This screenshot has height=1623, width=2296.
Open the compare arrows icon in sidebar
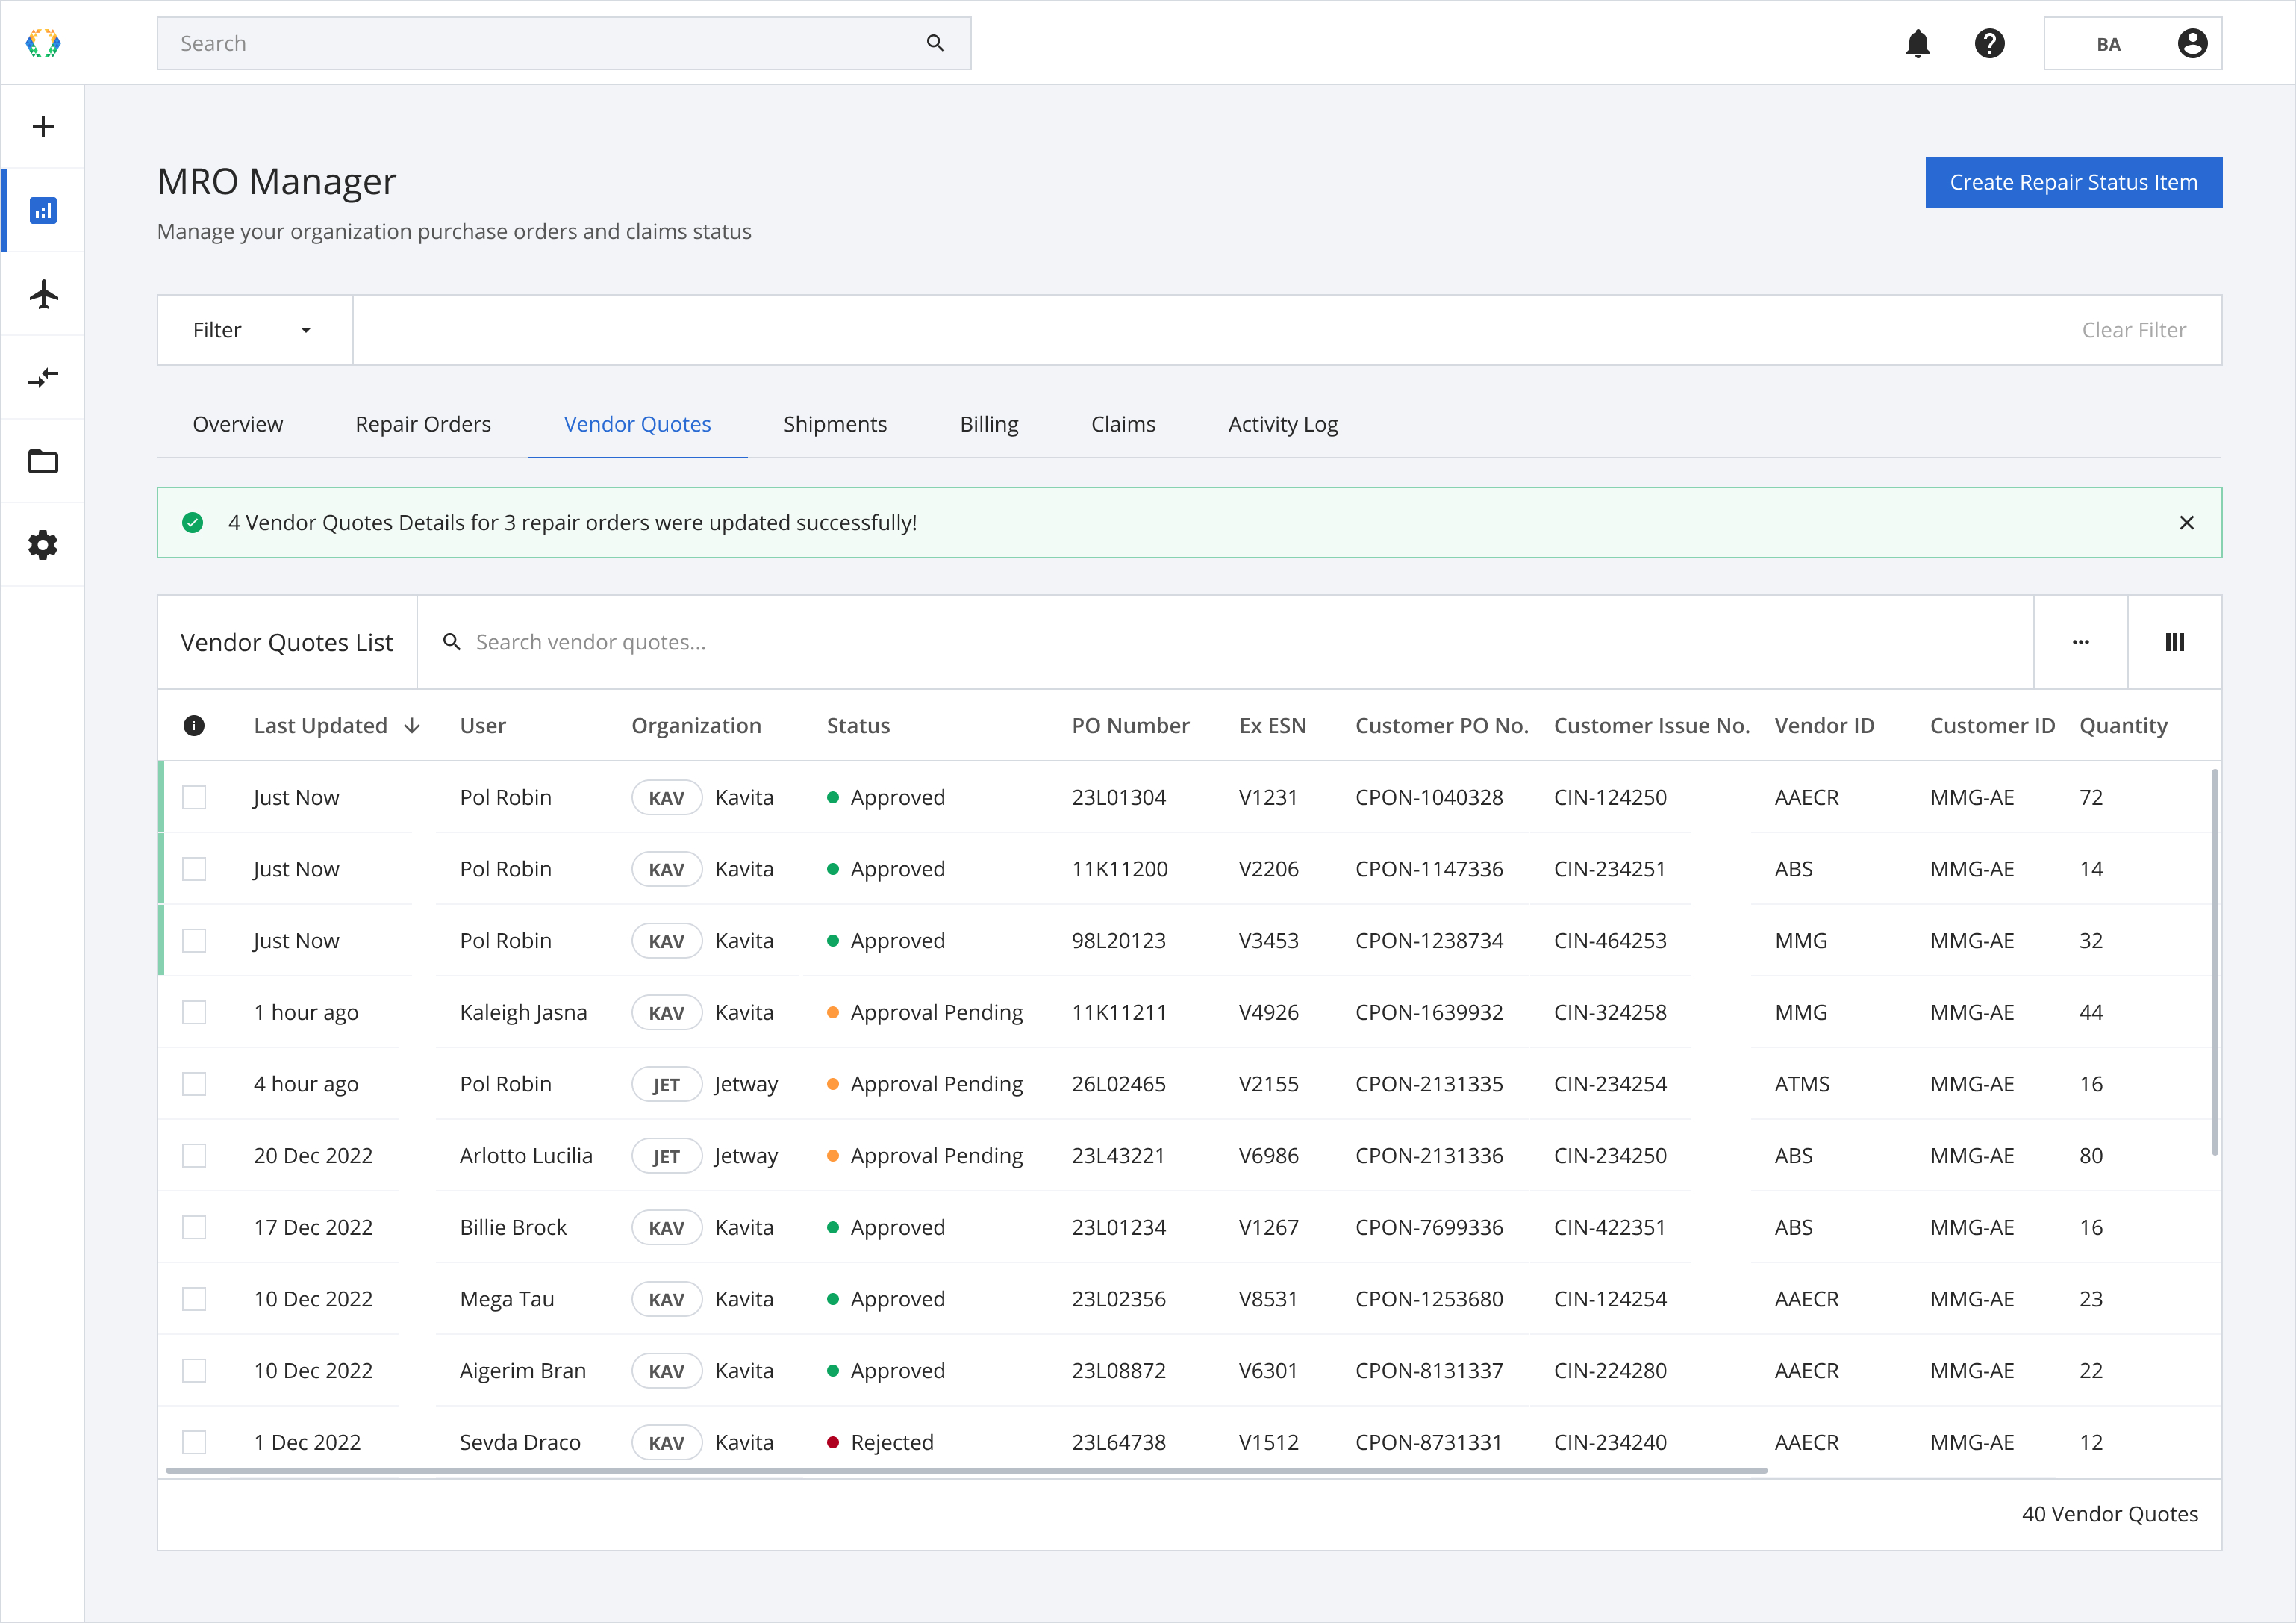point(43,378)
